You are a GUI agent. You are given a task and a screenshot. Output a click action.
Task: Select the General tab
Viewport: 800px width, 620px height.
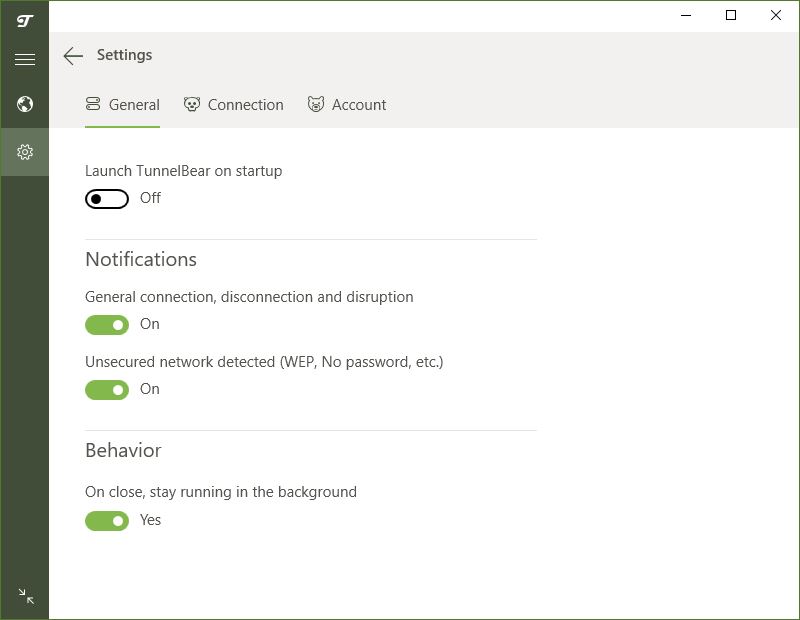pyautogui.click(x=122, y=105)
